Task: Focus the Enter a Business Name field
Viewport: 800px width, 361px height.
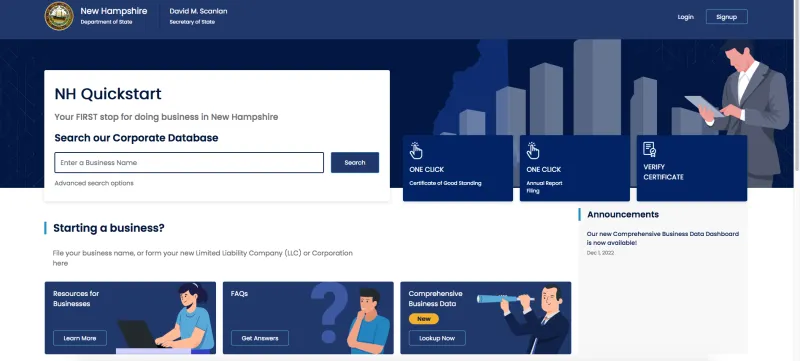Action: click(189, 163)
